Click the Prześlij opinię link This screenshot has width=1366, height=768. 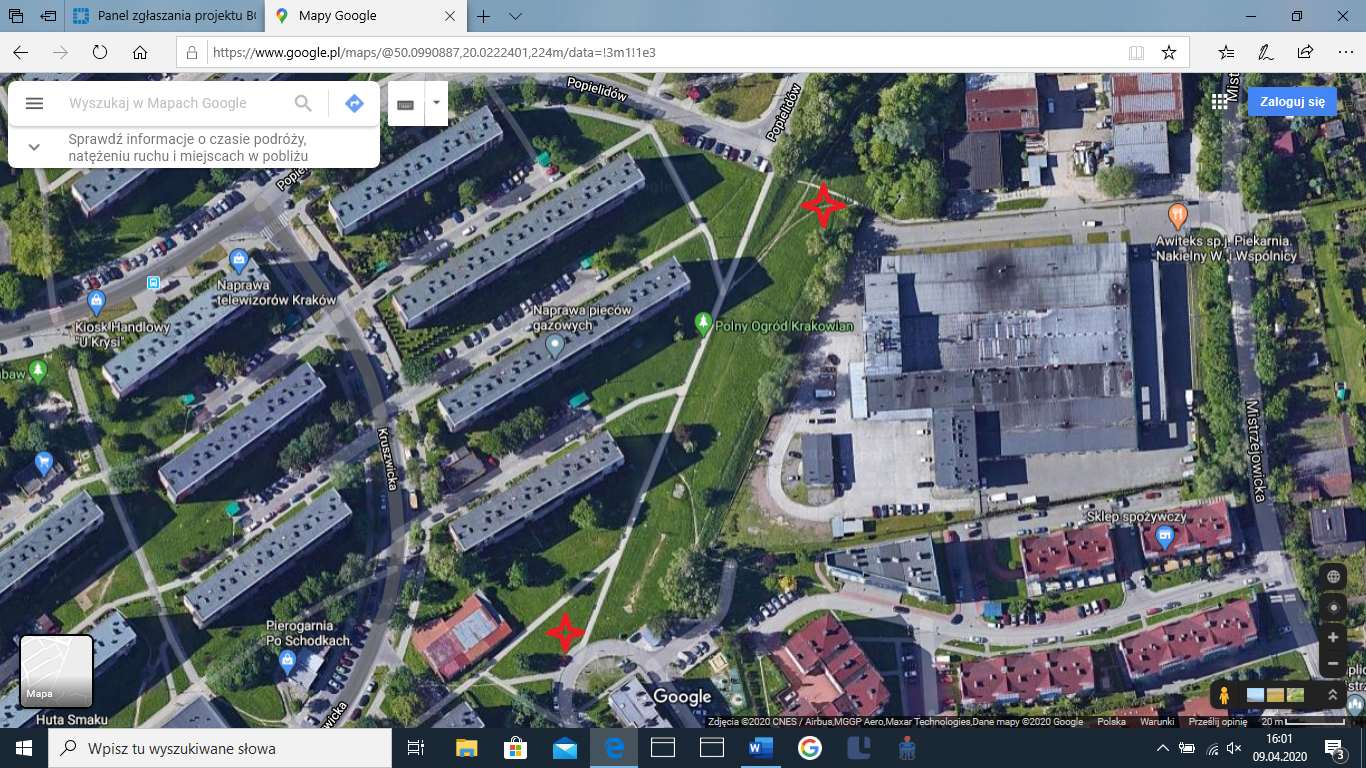(x=1217, y=722)
